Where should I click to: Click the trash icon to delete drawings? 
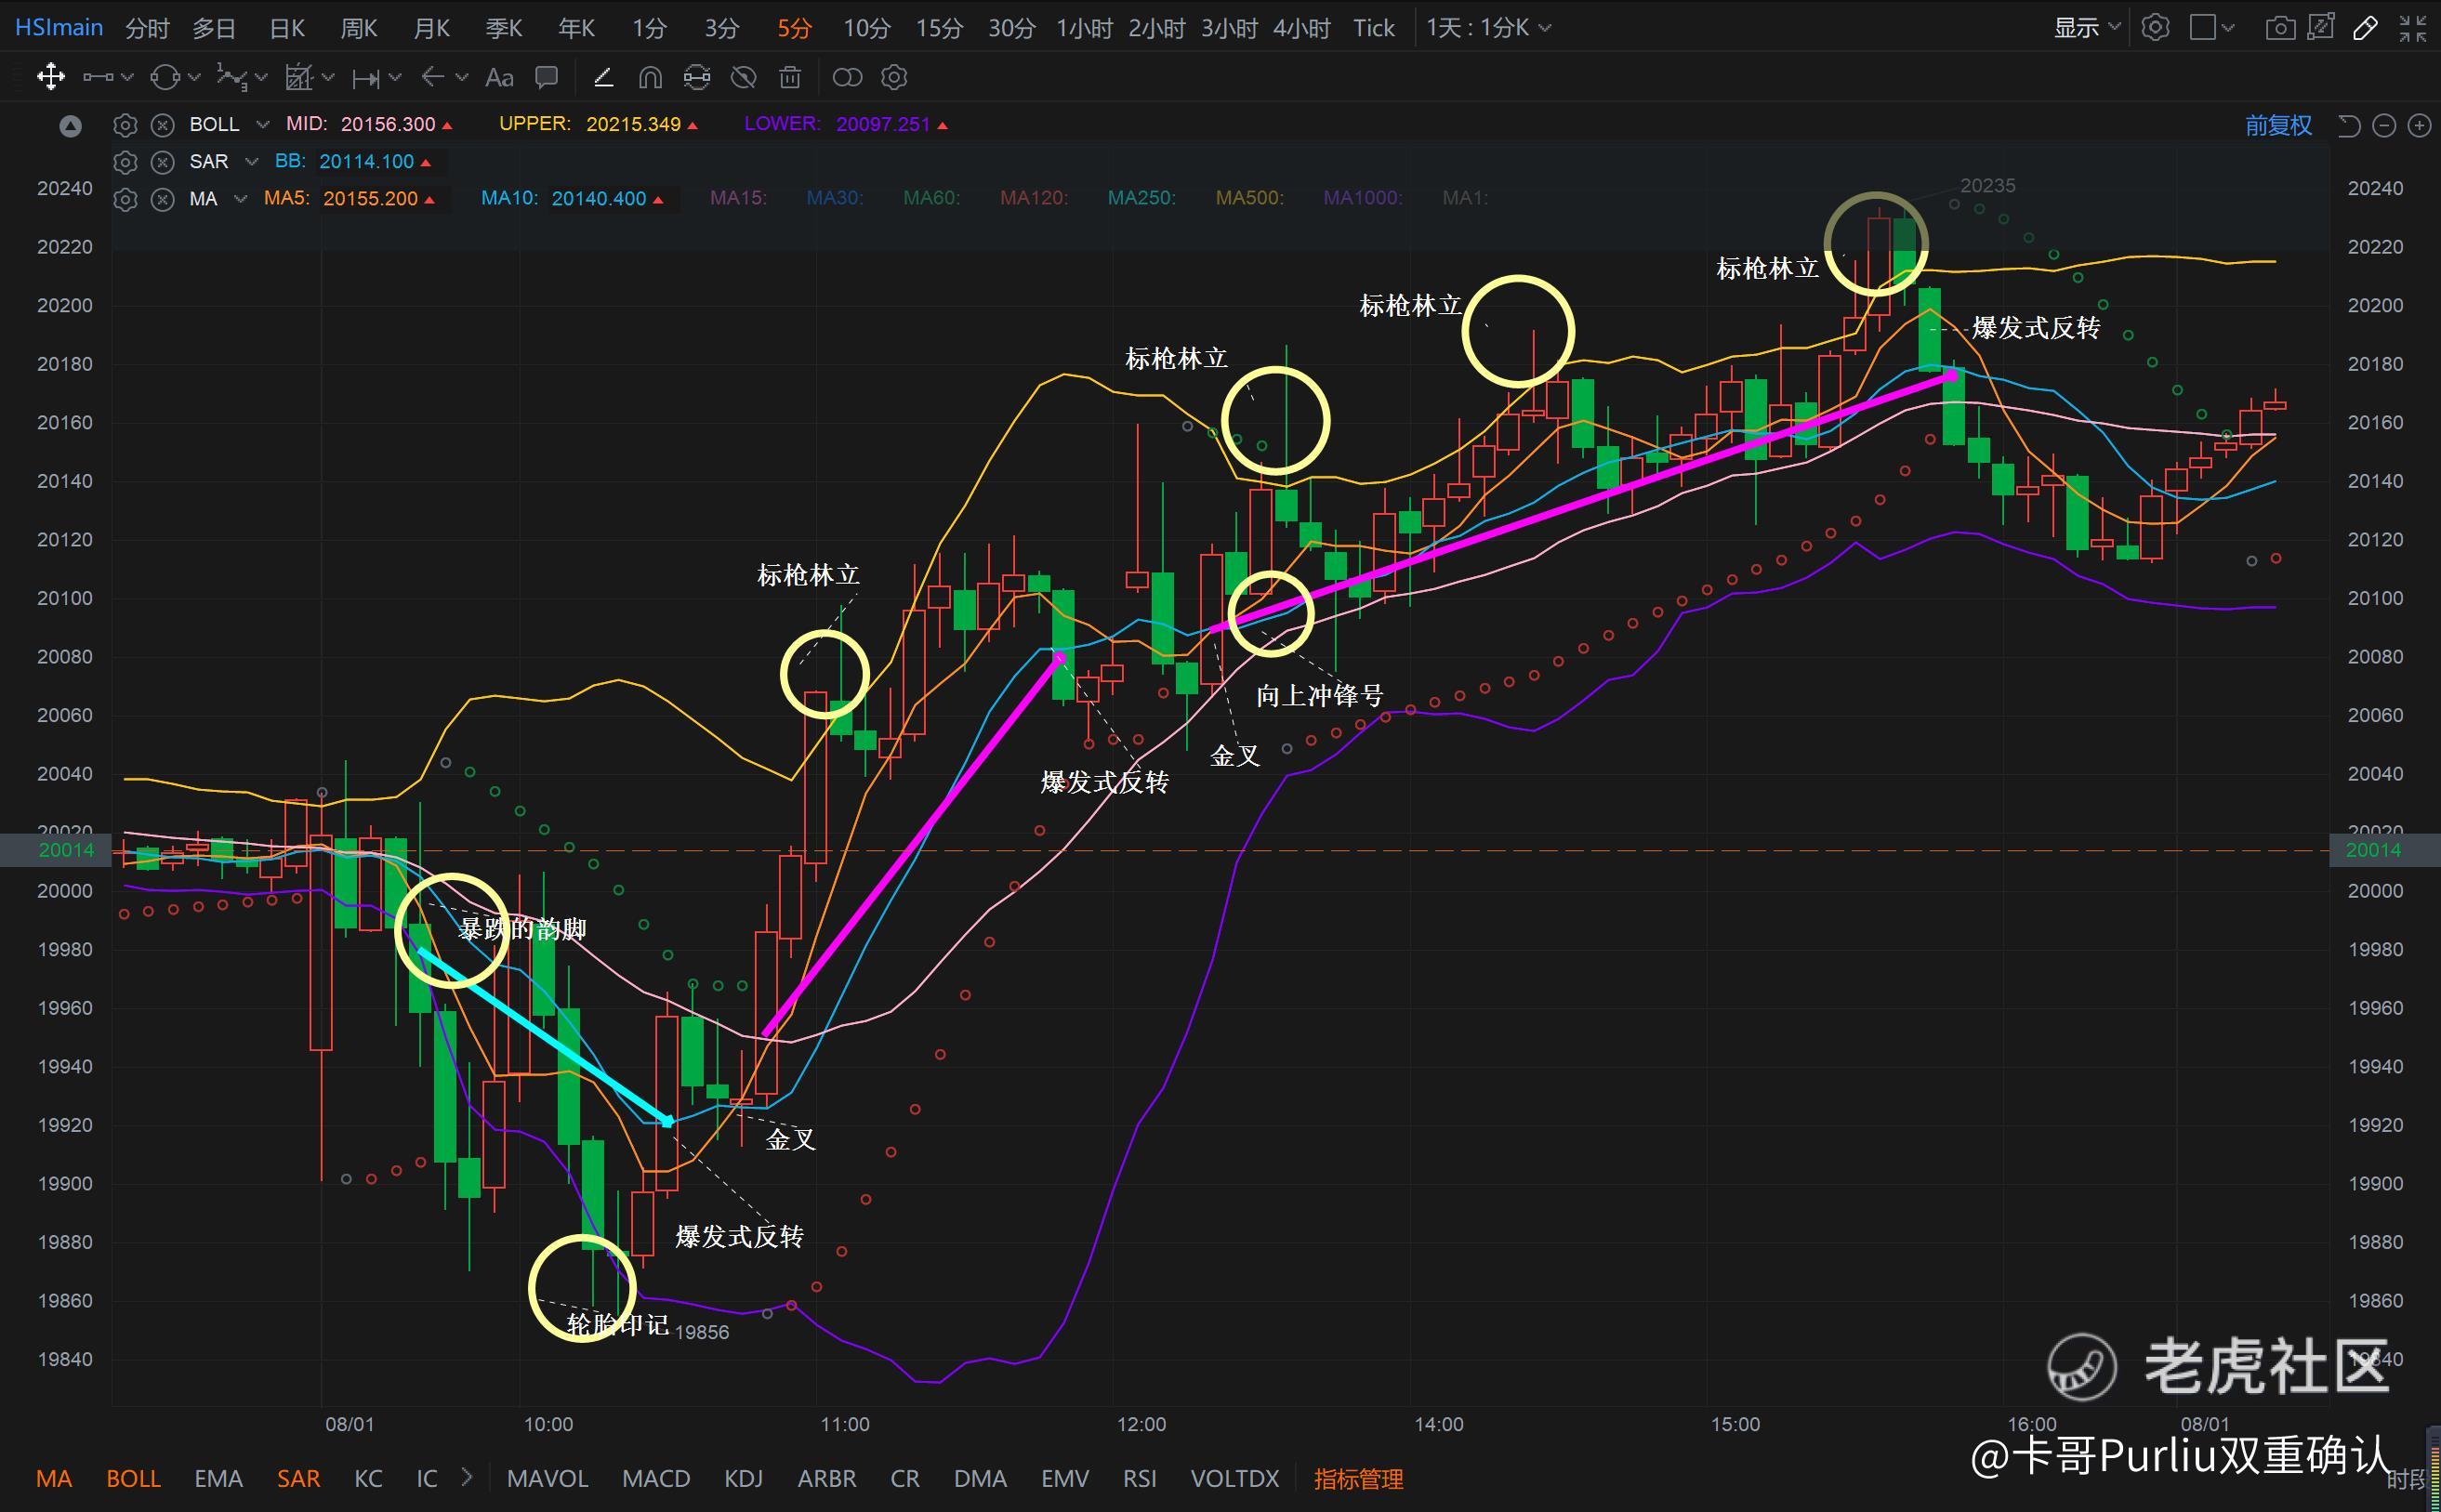click(x=790, y=77)
